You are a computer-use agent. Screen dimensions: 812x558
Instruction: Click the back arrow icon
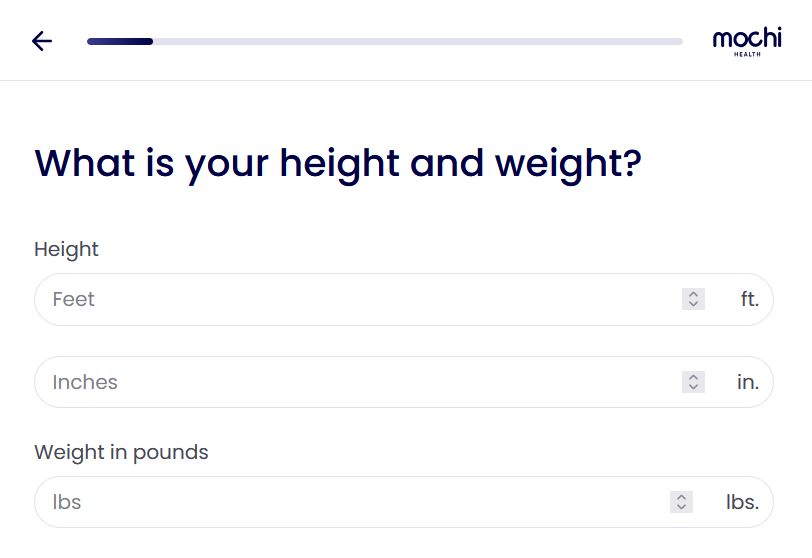coord(42,41)
